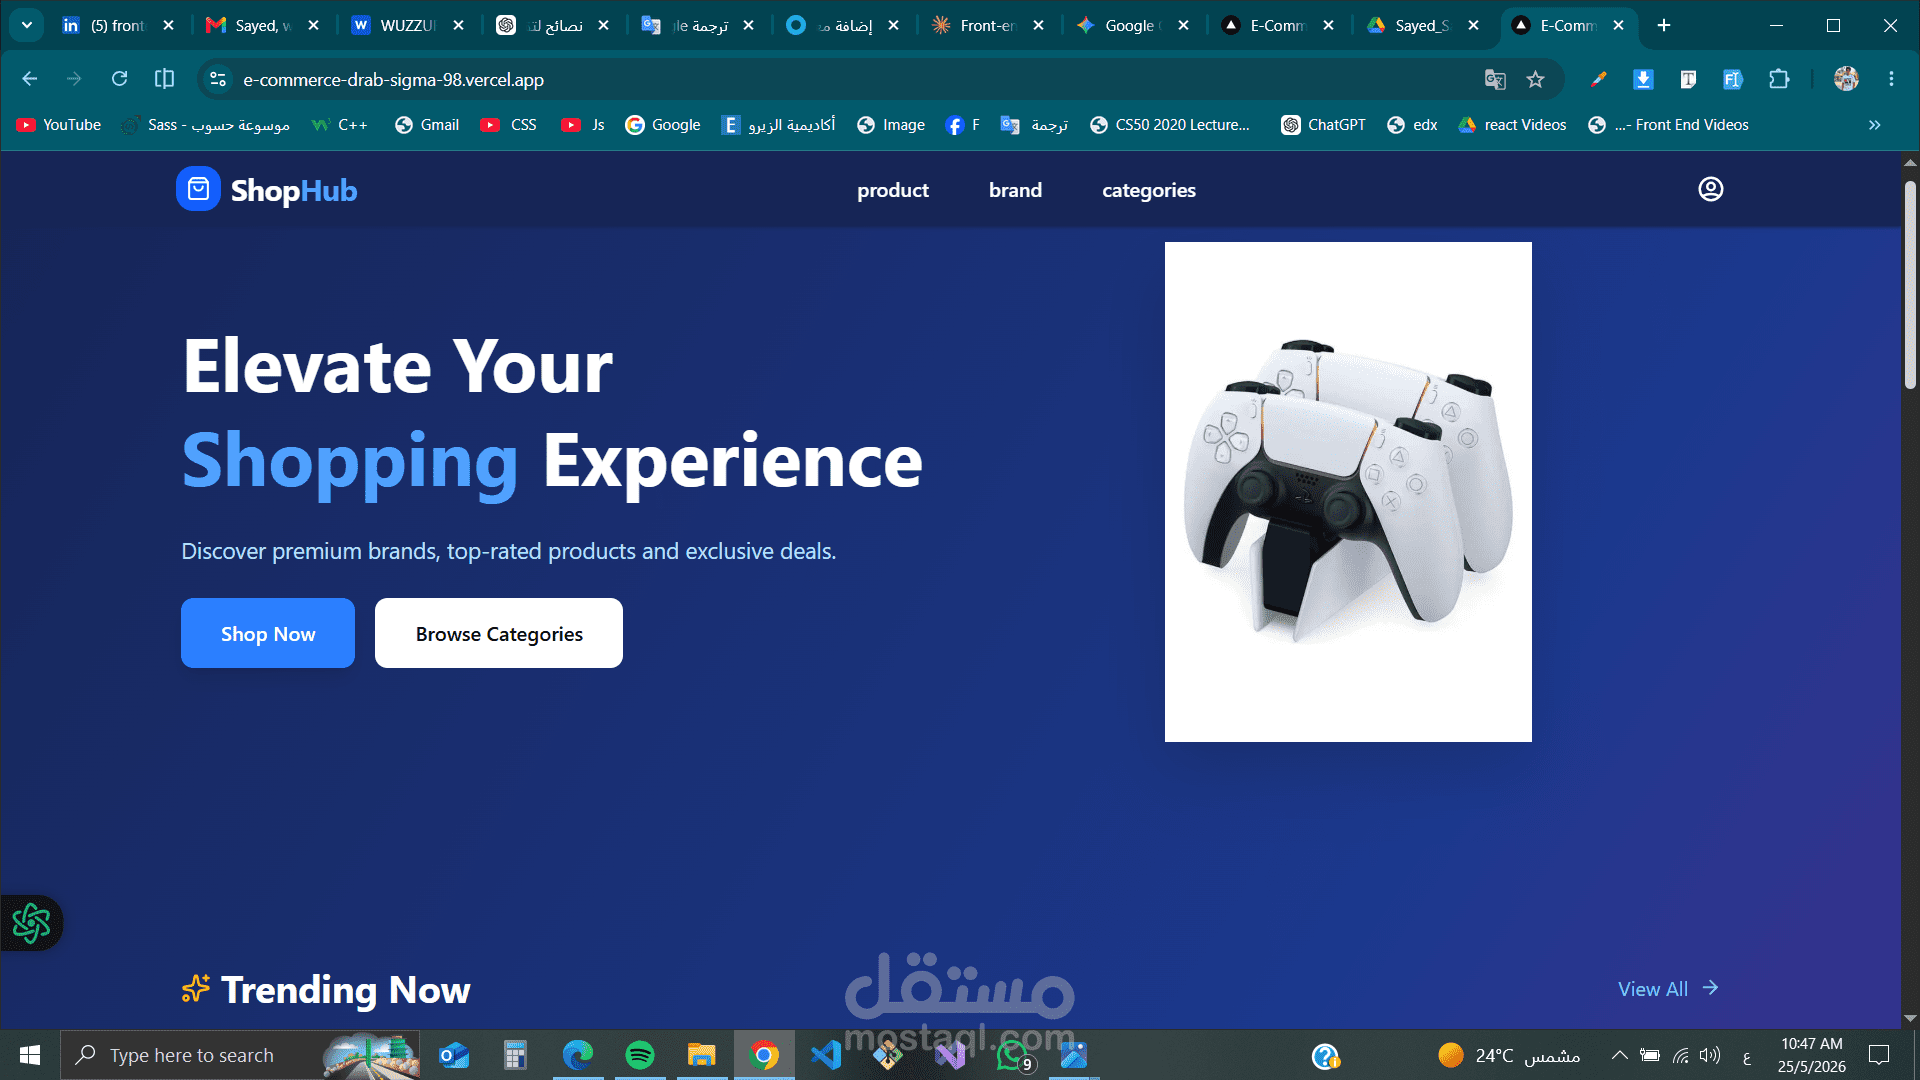
Task: Open the YouTube bookmark
Action: tap(59, 125)
